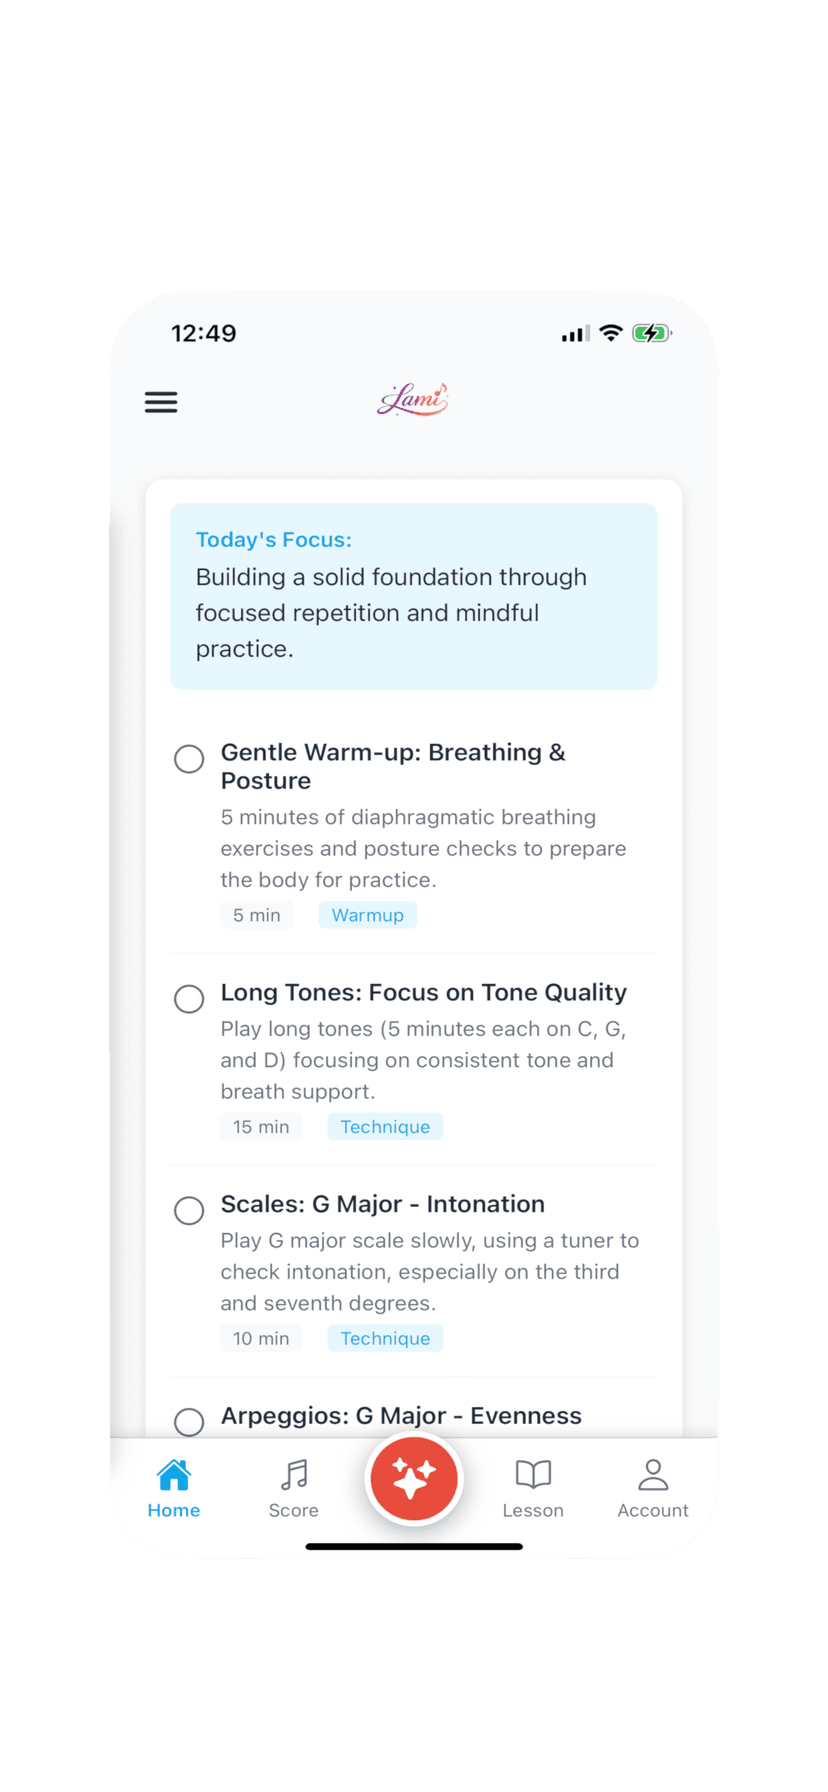Screen dimensions: 828x1792
Task: Complete the Scales G Major task
Action: [189, 1211]
